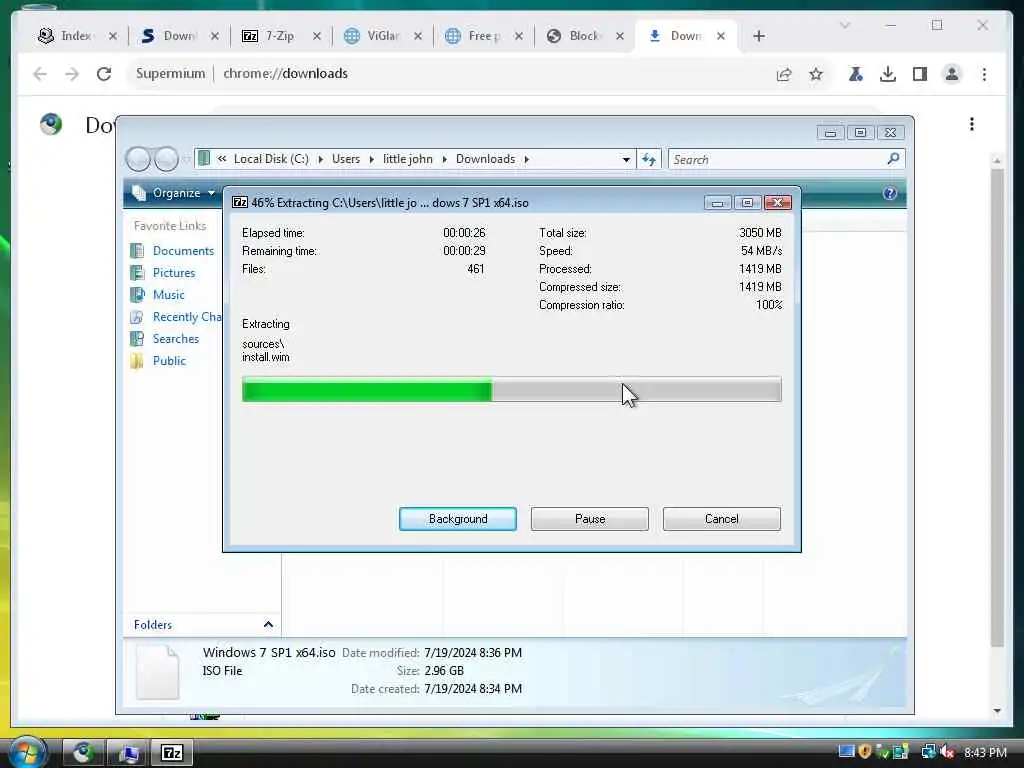1024x768 pixels.
Task: Click Supermium browser taskbar button
Action: tap(83, 753)
